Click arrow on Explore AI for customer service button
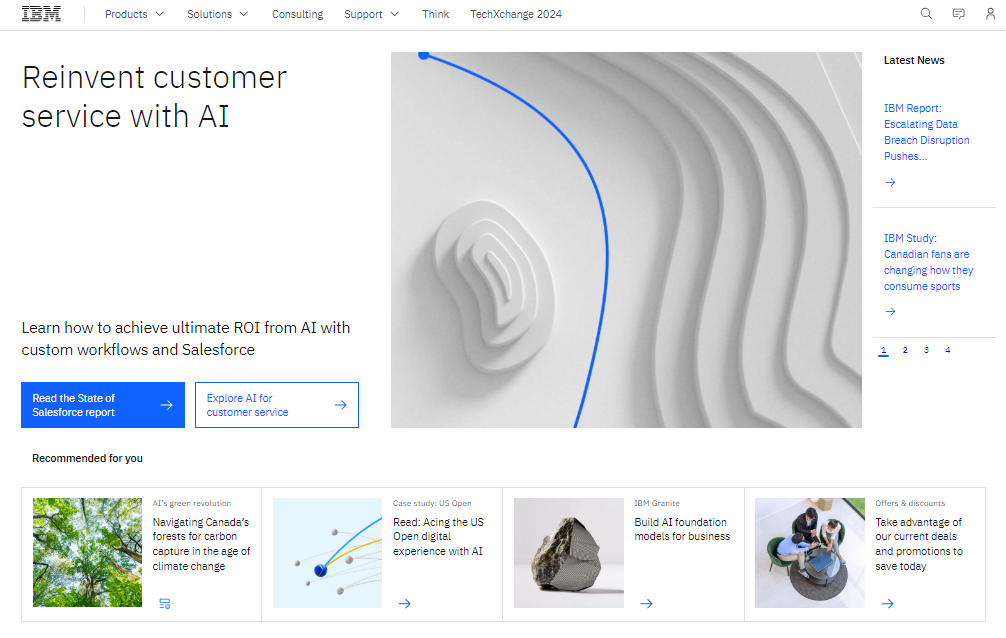Viewport: 1006px width, 638px height. tap(341, 405)
